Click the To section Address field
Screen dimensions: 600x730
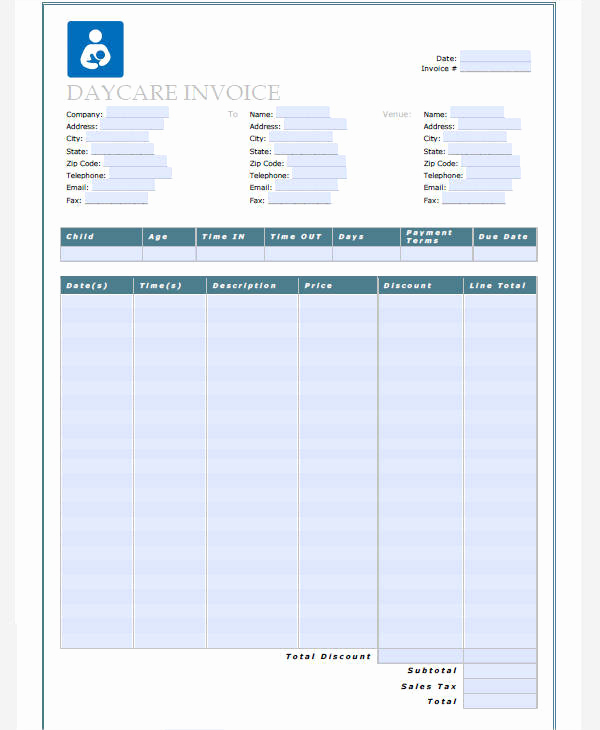pyautogui.click(x=315, y=124)
